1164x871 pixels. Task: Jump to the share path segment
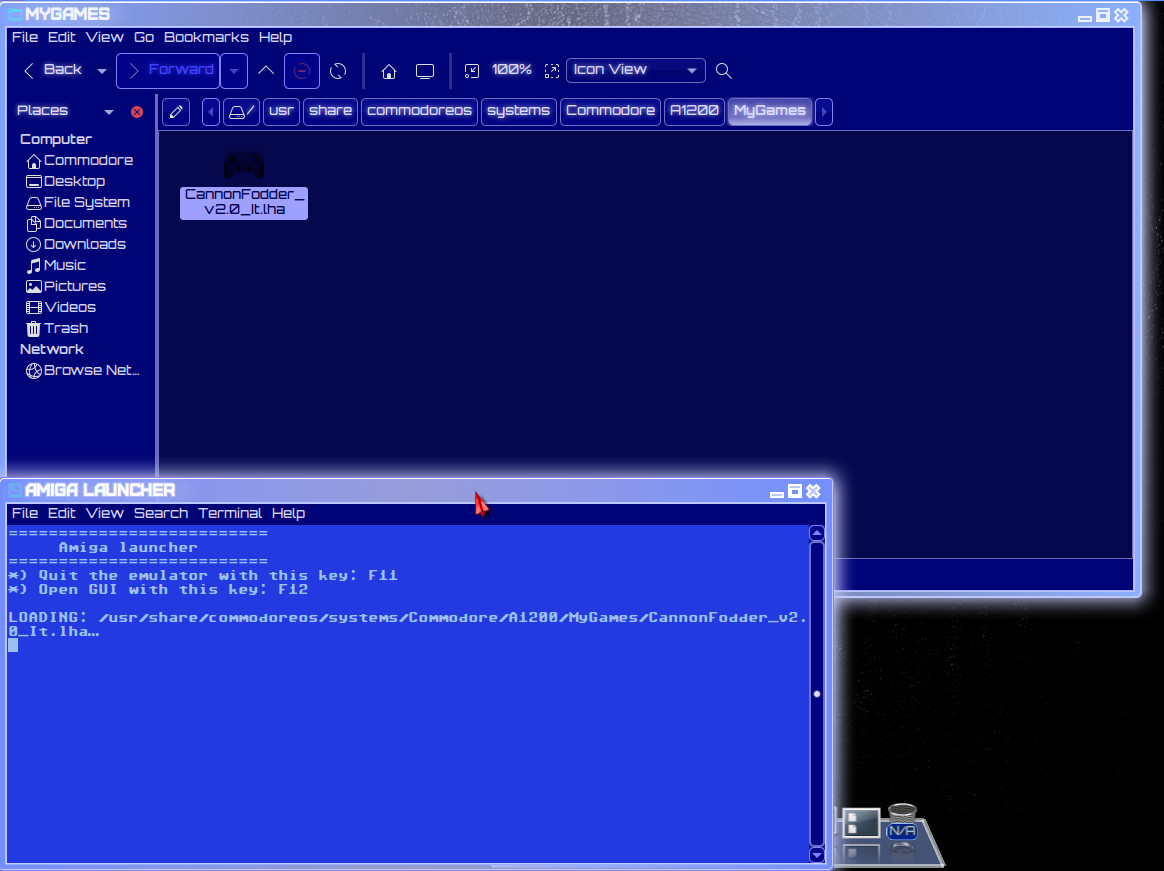click(330, 112)
